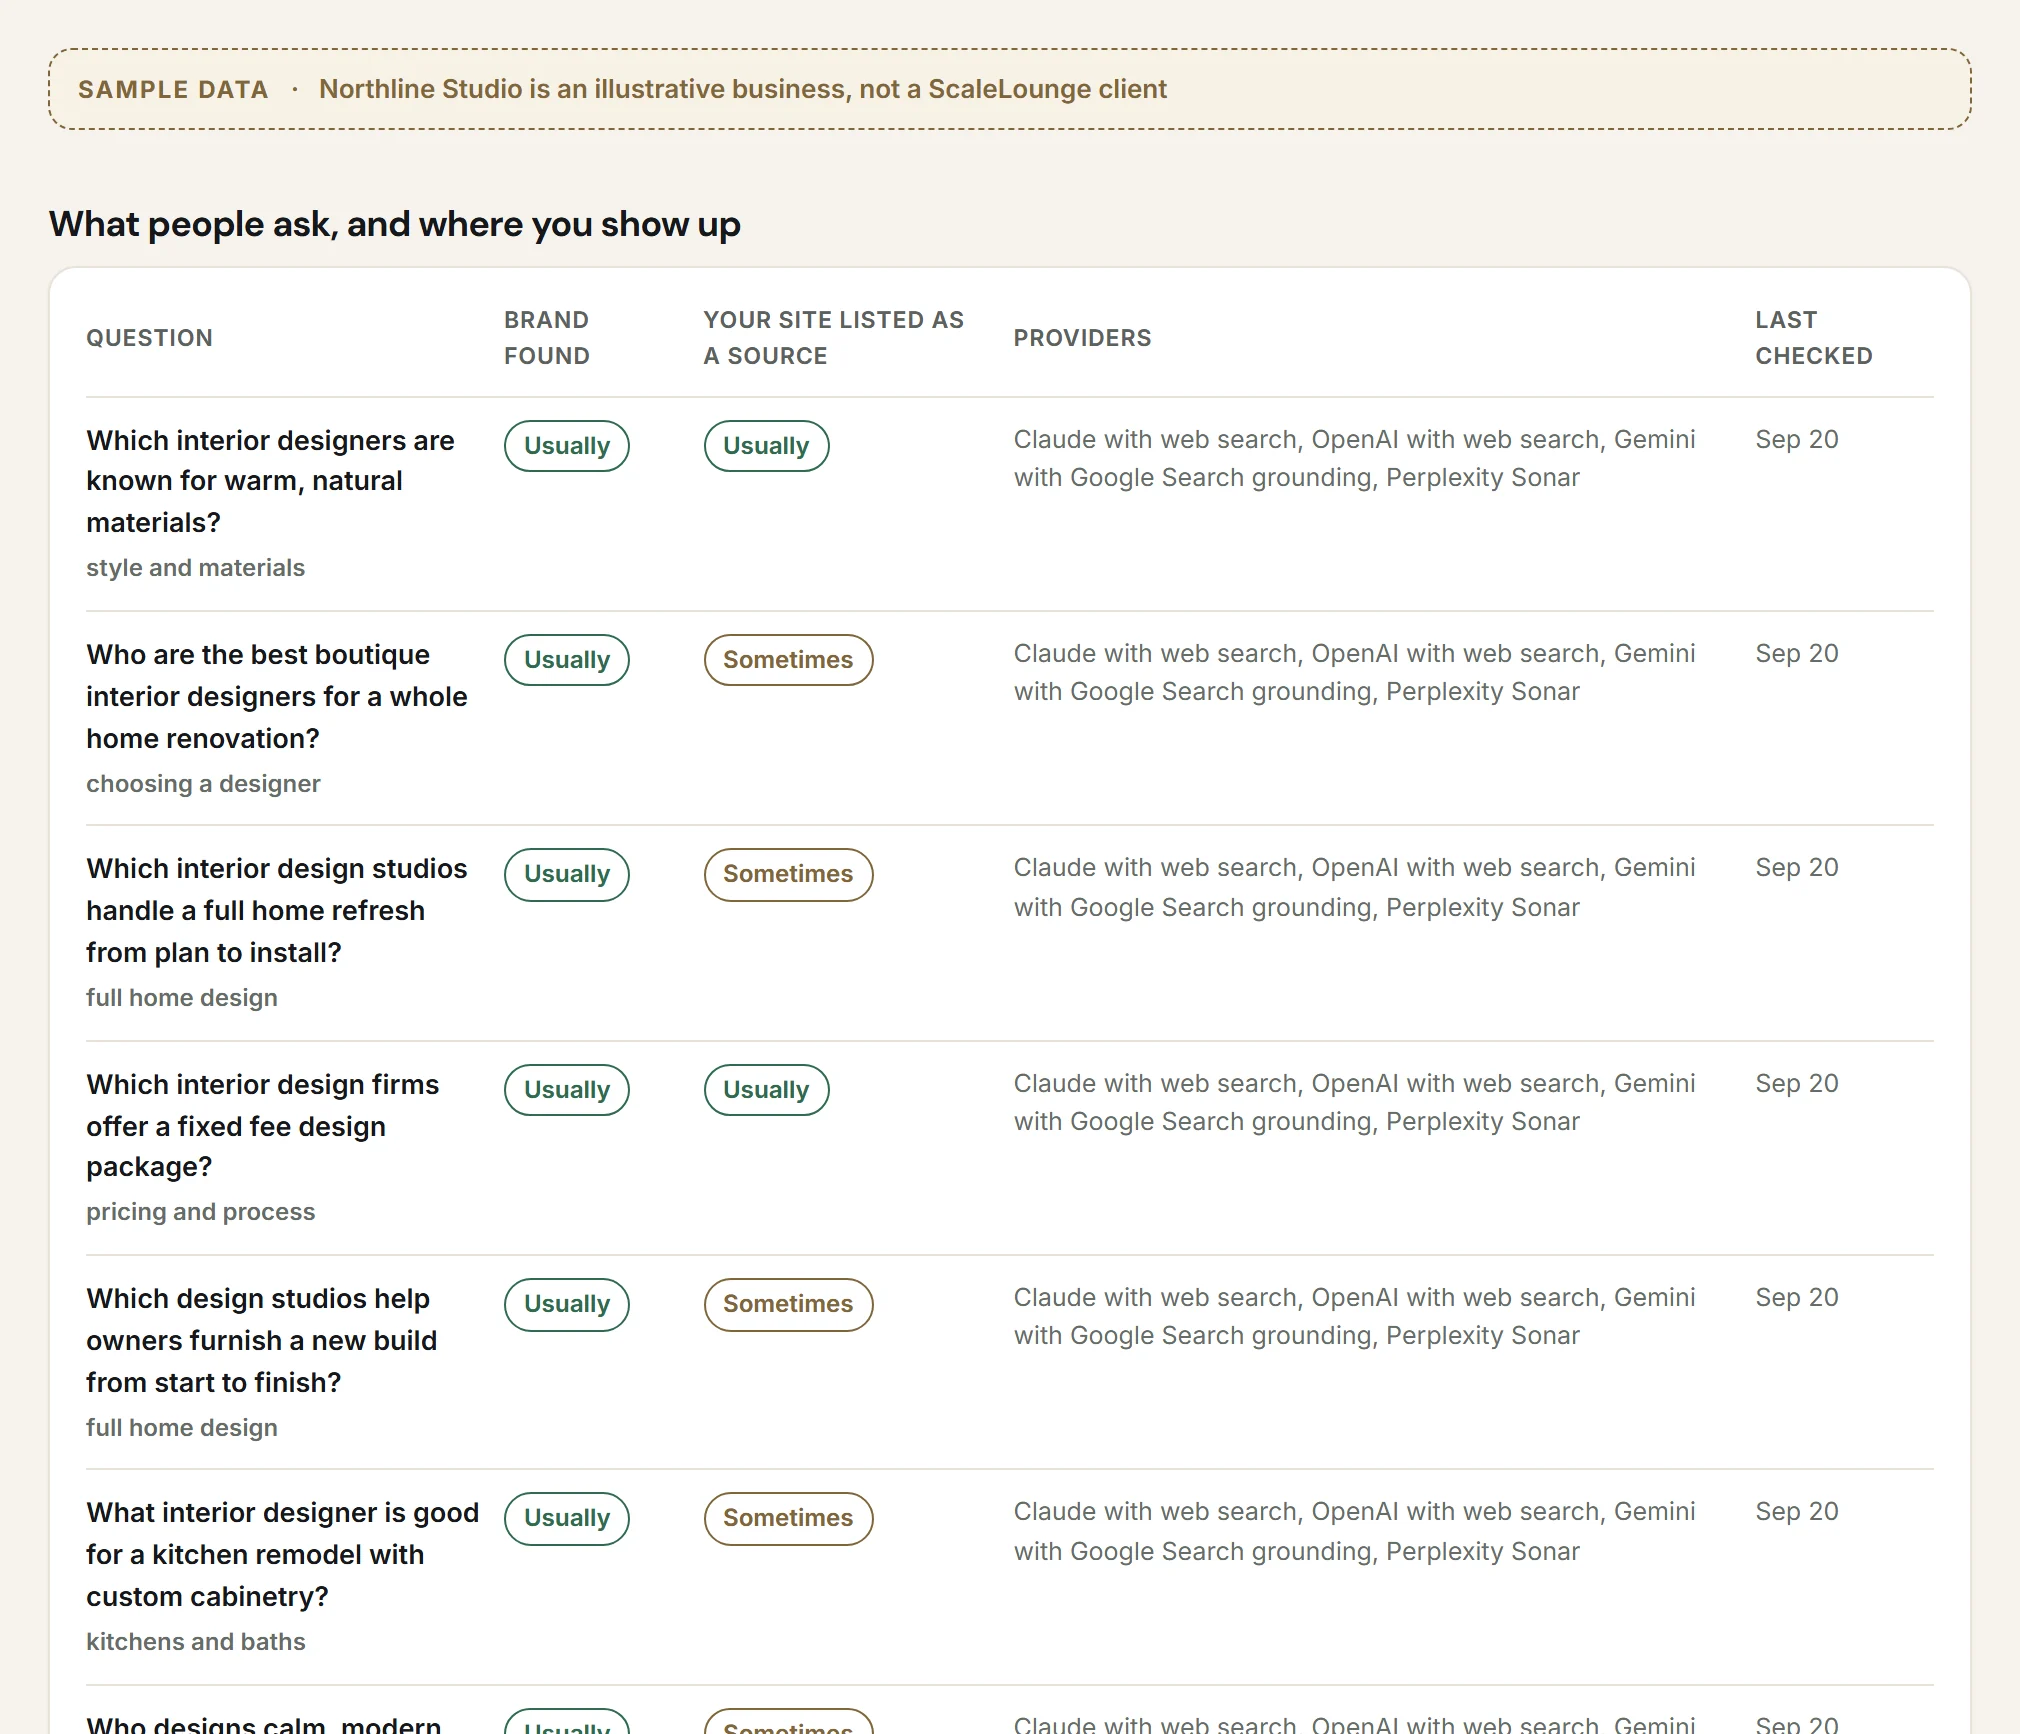
Task: Click the 'choosing a designer' category label
Action: point(203,784)
